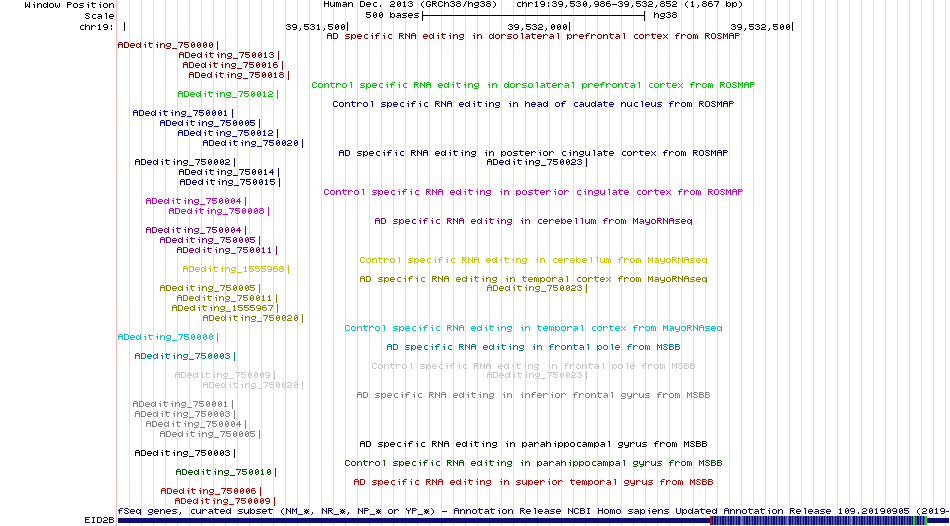Image resolution: width=950 pixels, height=526 pixels.
Task: Click the olive ADediting_750020 item
Action: pyautogui.click(x=253, y=318)
